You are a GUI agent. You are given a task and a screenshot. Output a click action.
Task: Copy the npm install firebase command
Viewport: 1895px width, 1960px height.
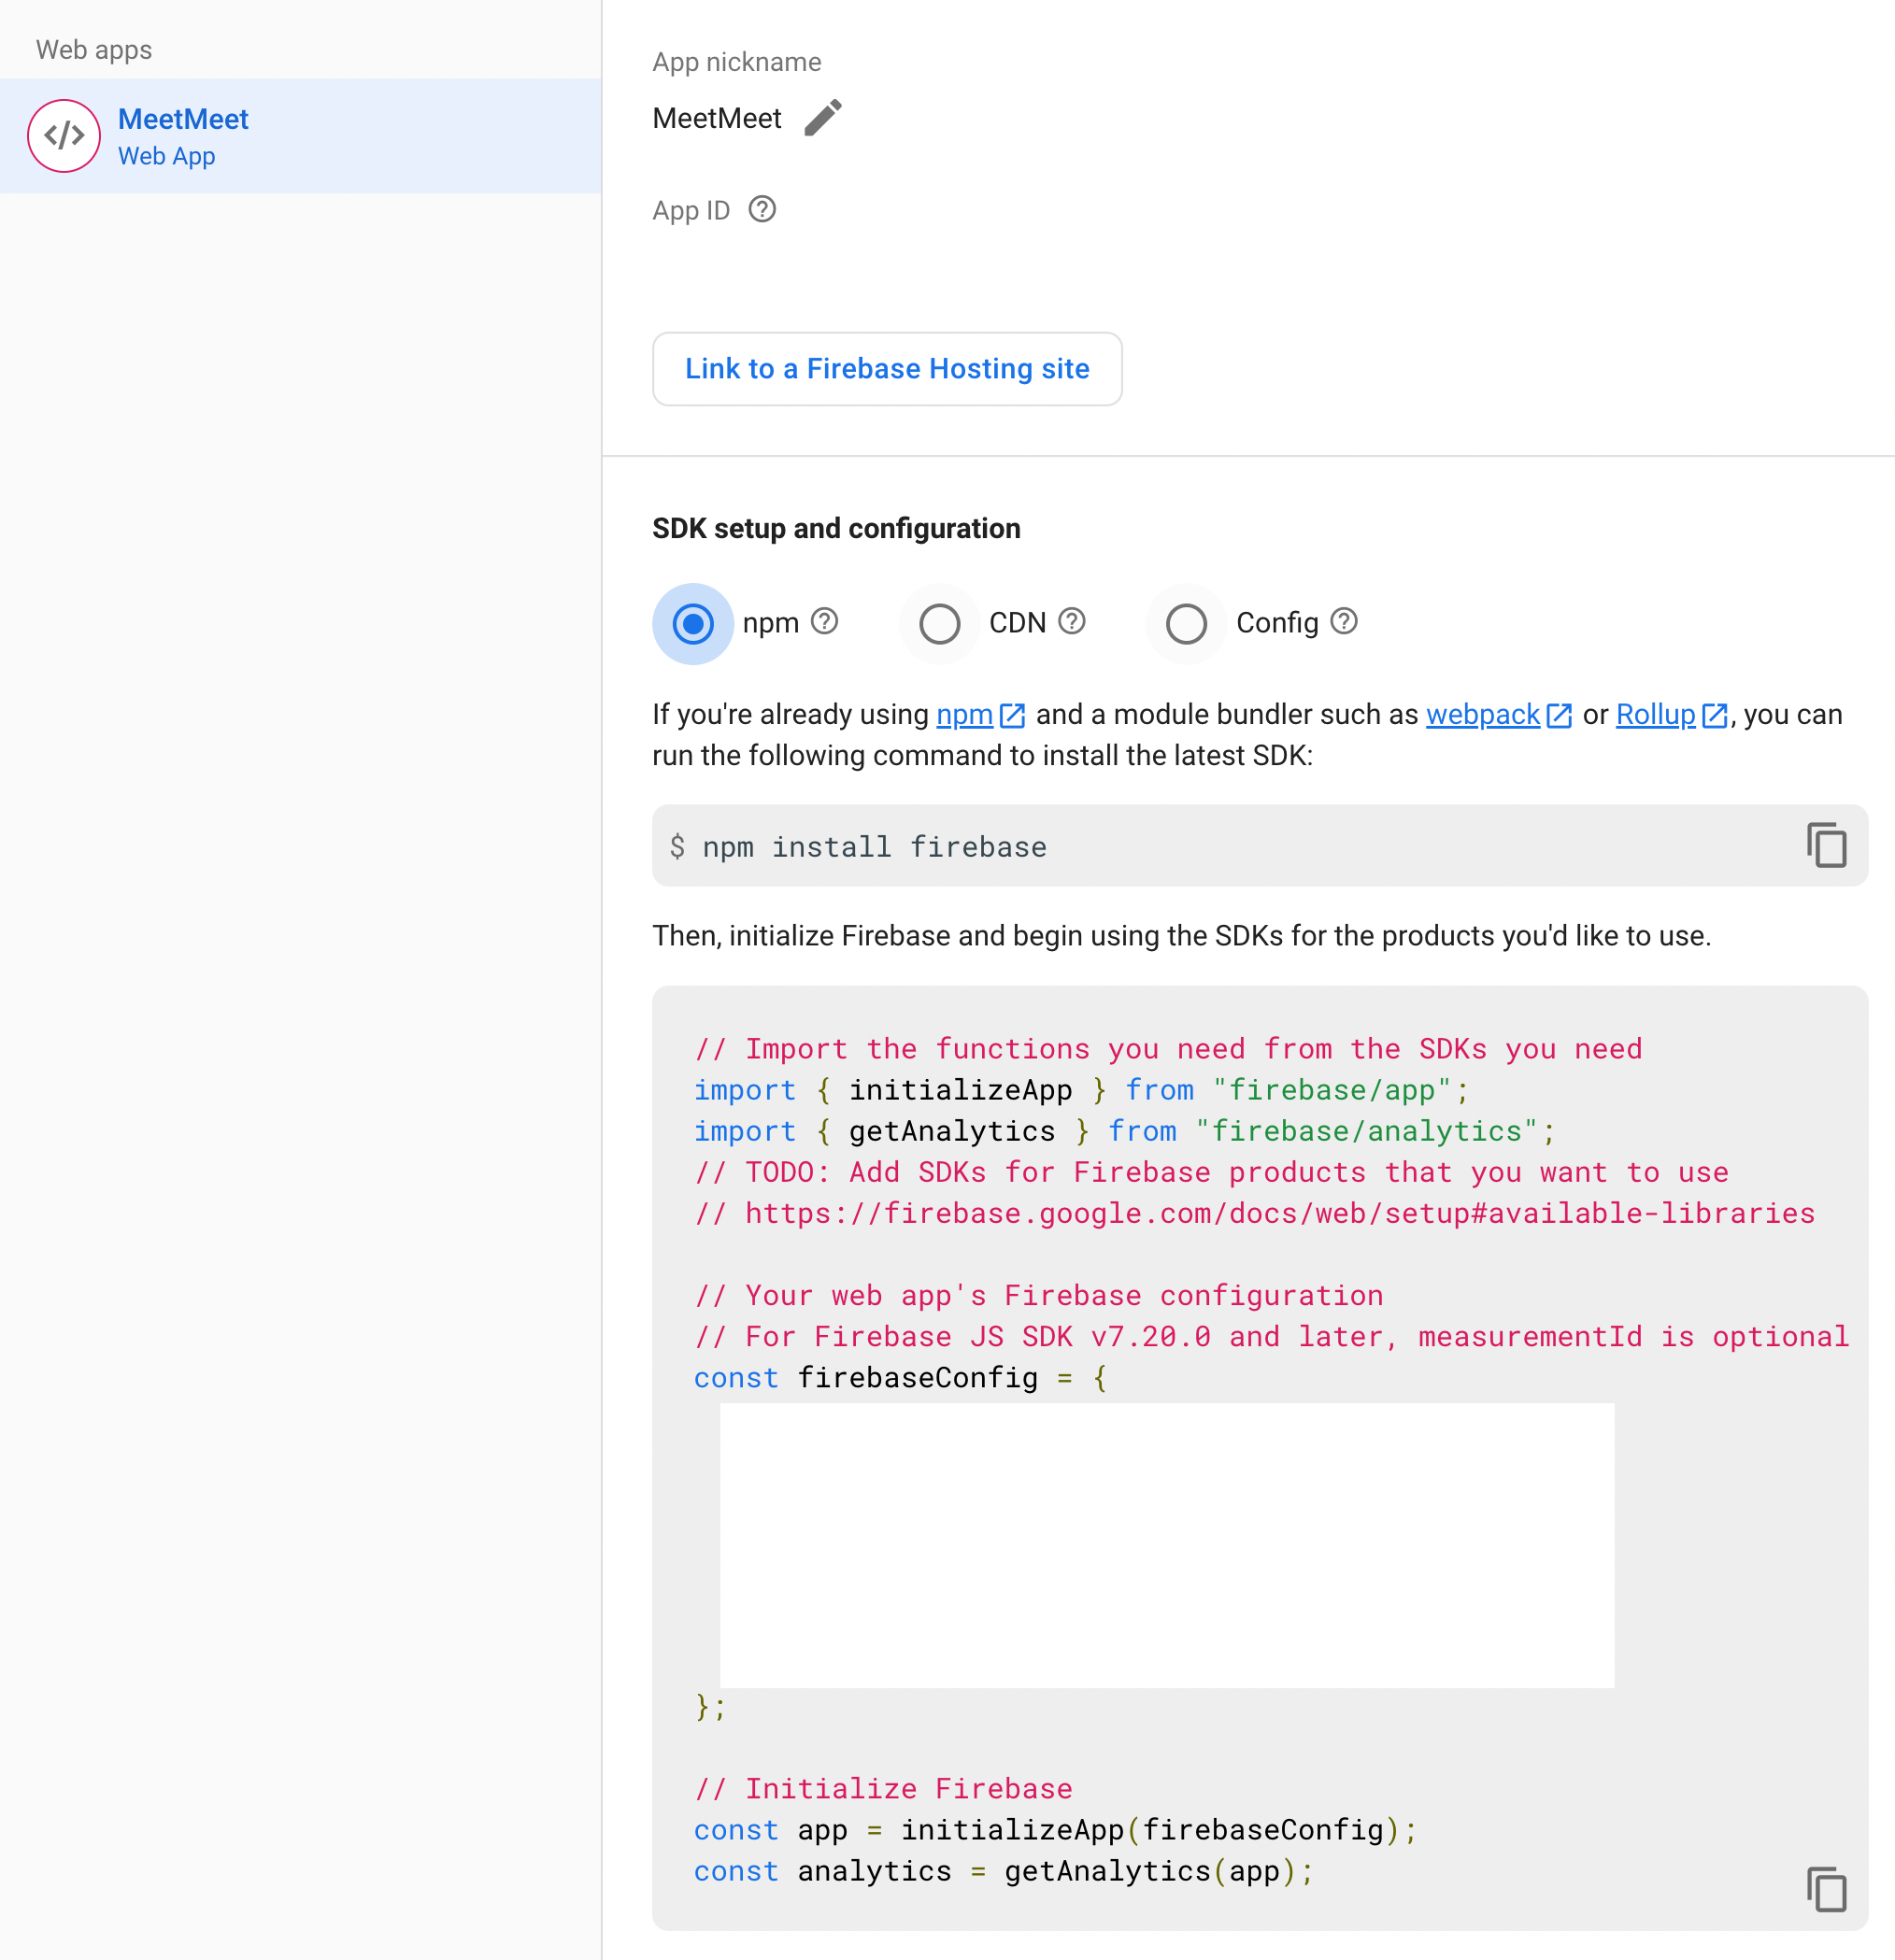pos(1826,846)
